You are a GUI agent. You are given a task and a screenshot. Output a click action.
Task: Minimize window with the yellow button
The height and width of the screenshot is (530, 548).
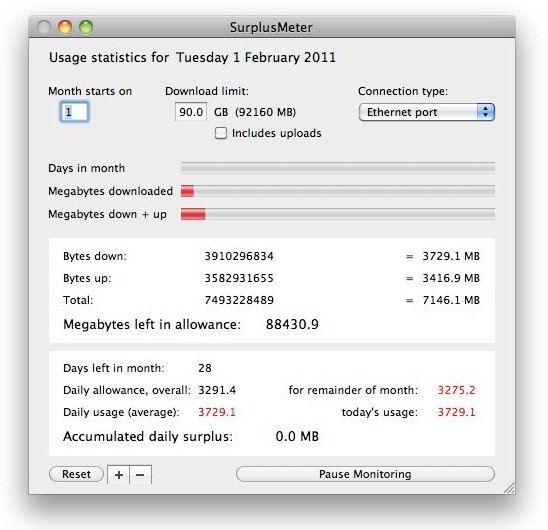[x=65, y=27]
